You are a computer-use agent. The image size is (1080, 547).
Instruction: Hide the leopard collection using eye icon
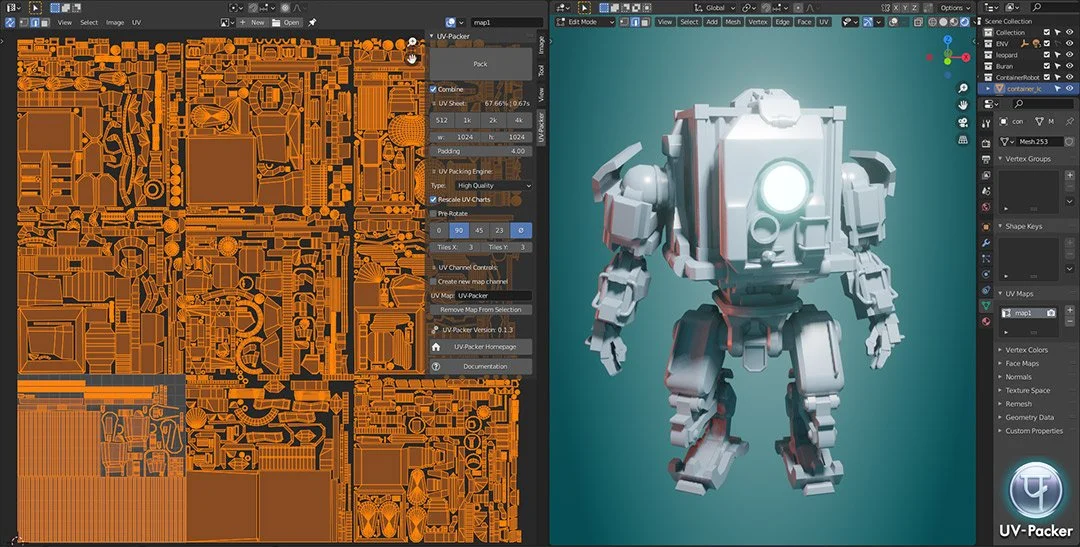[1069, 55]
